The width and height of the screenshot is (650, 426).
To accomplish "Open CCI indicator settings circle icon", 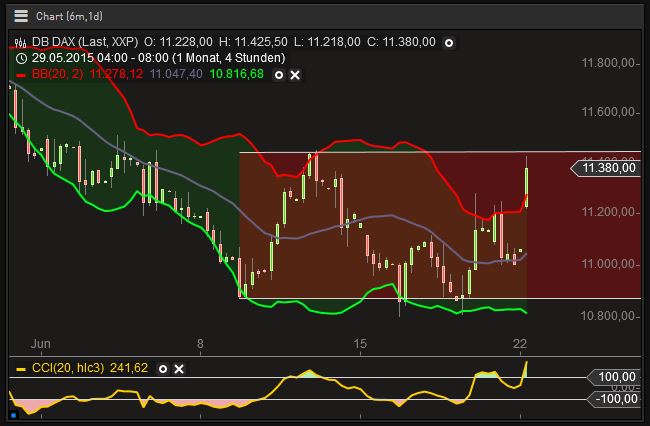I will [163, 369].
